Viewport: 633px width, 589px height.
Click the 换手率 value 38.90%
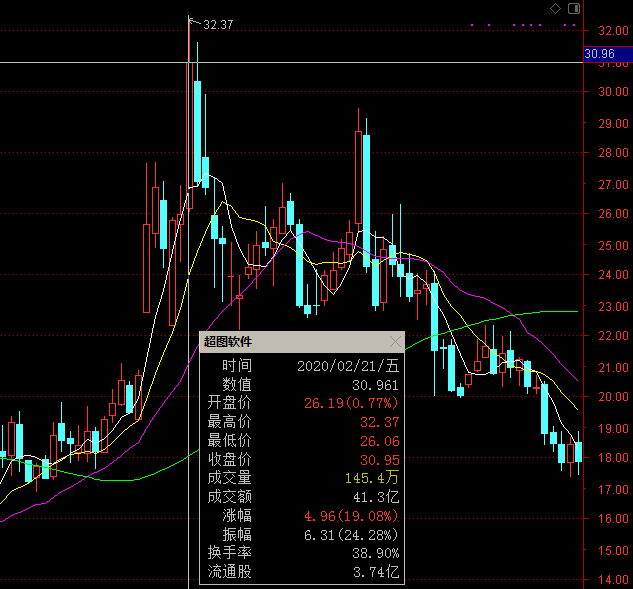click(x=375, y=553)
